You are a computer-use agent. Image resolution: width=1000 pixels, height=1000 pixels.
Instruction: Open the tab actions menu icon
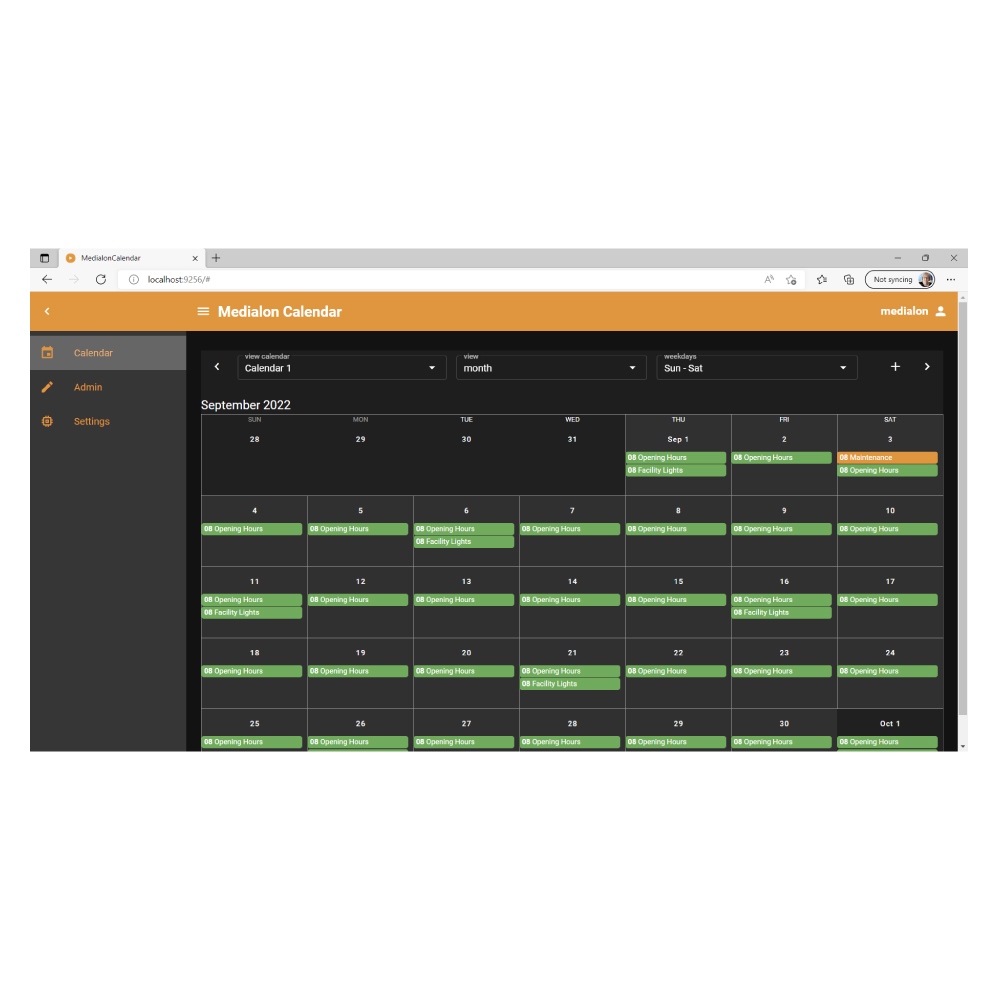(x=44, y=258)
